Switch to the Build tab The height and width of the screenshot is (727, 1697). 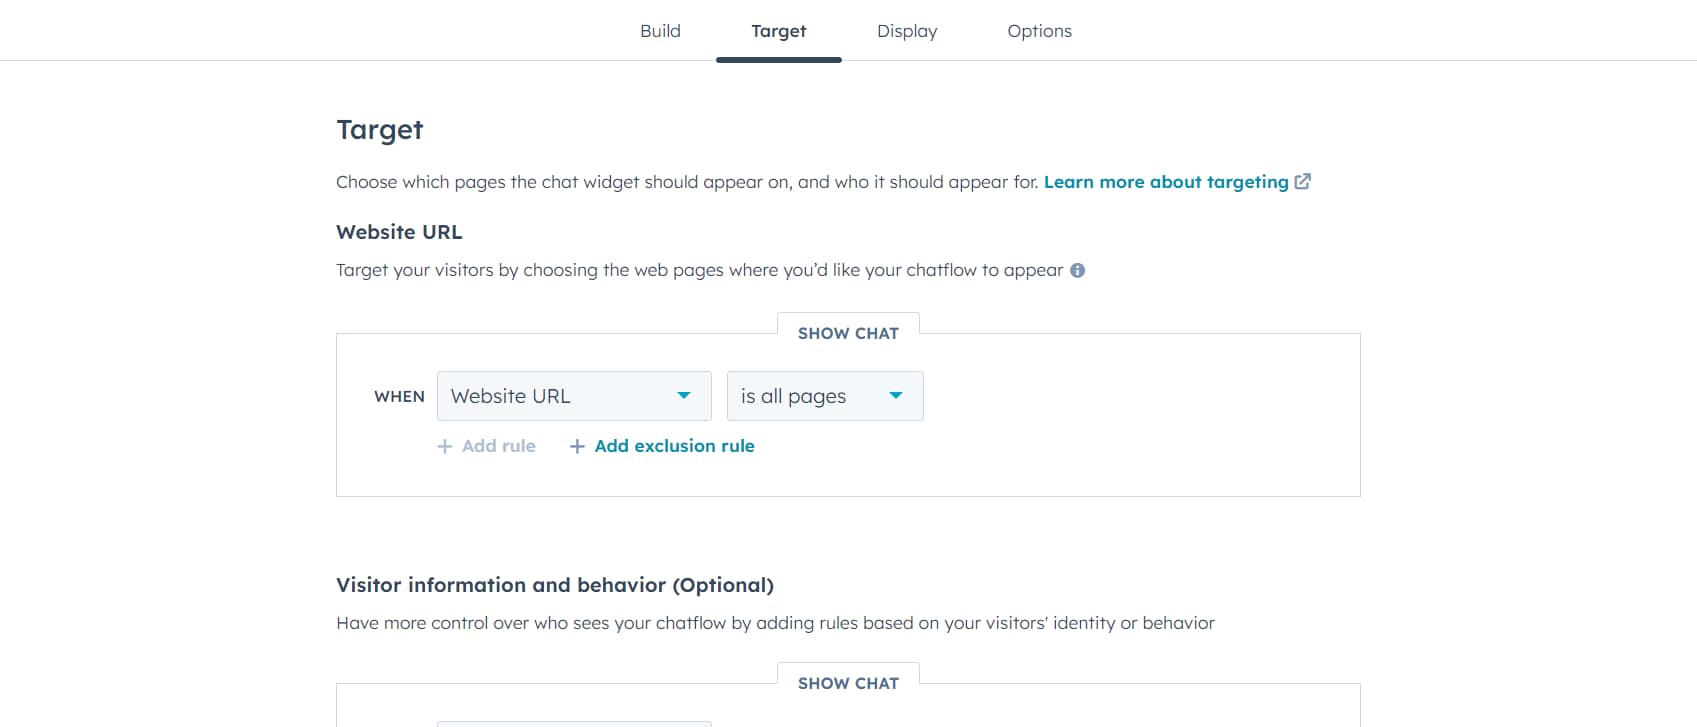point(660,31)
